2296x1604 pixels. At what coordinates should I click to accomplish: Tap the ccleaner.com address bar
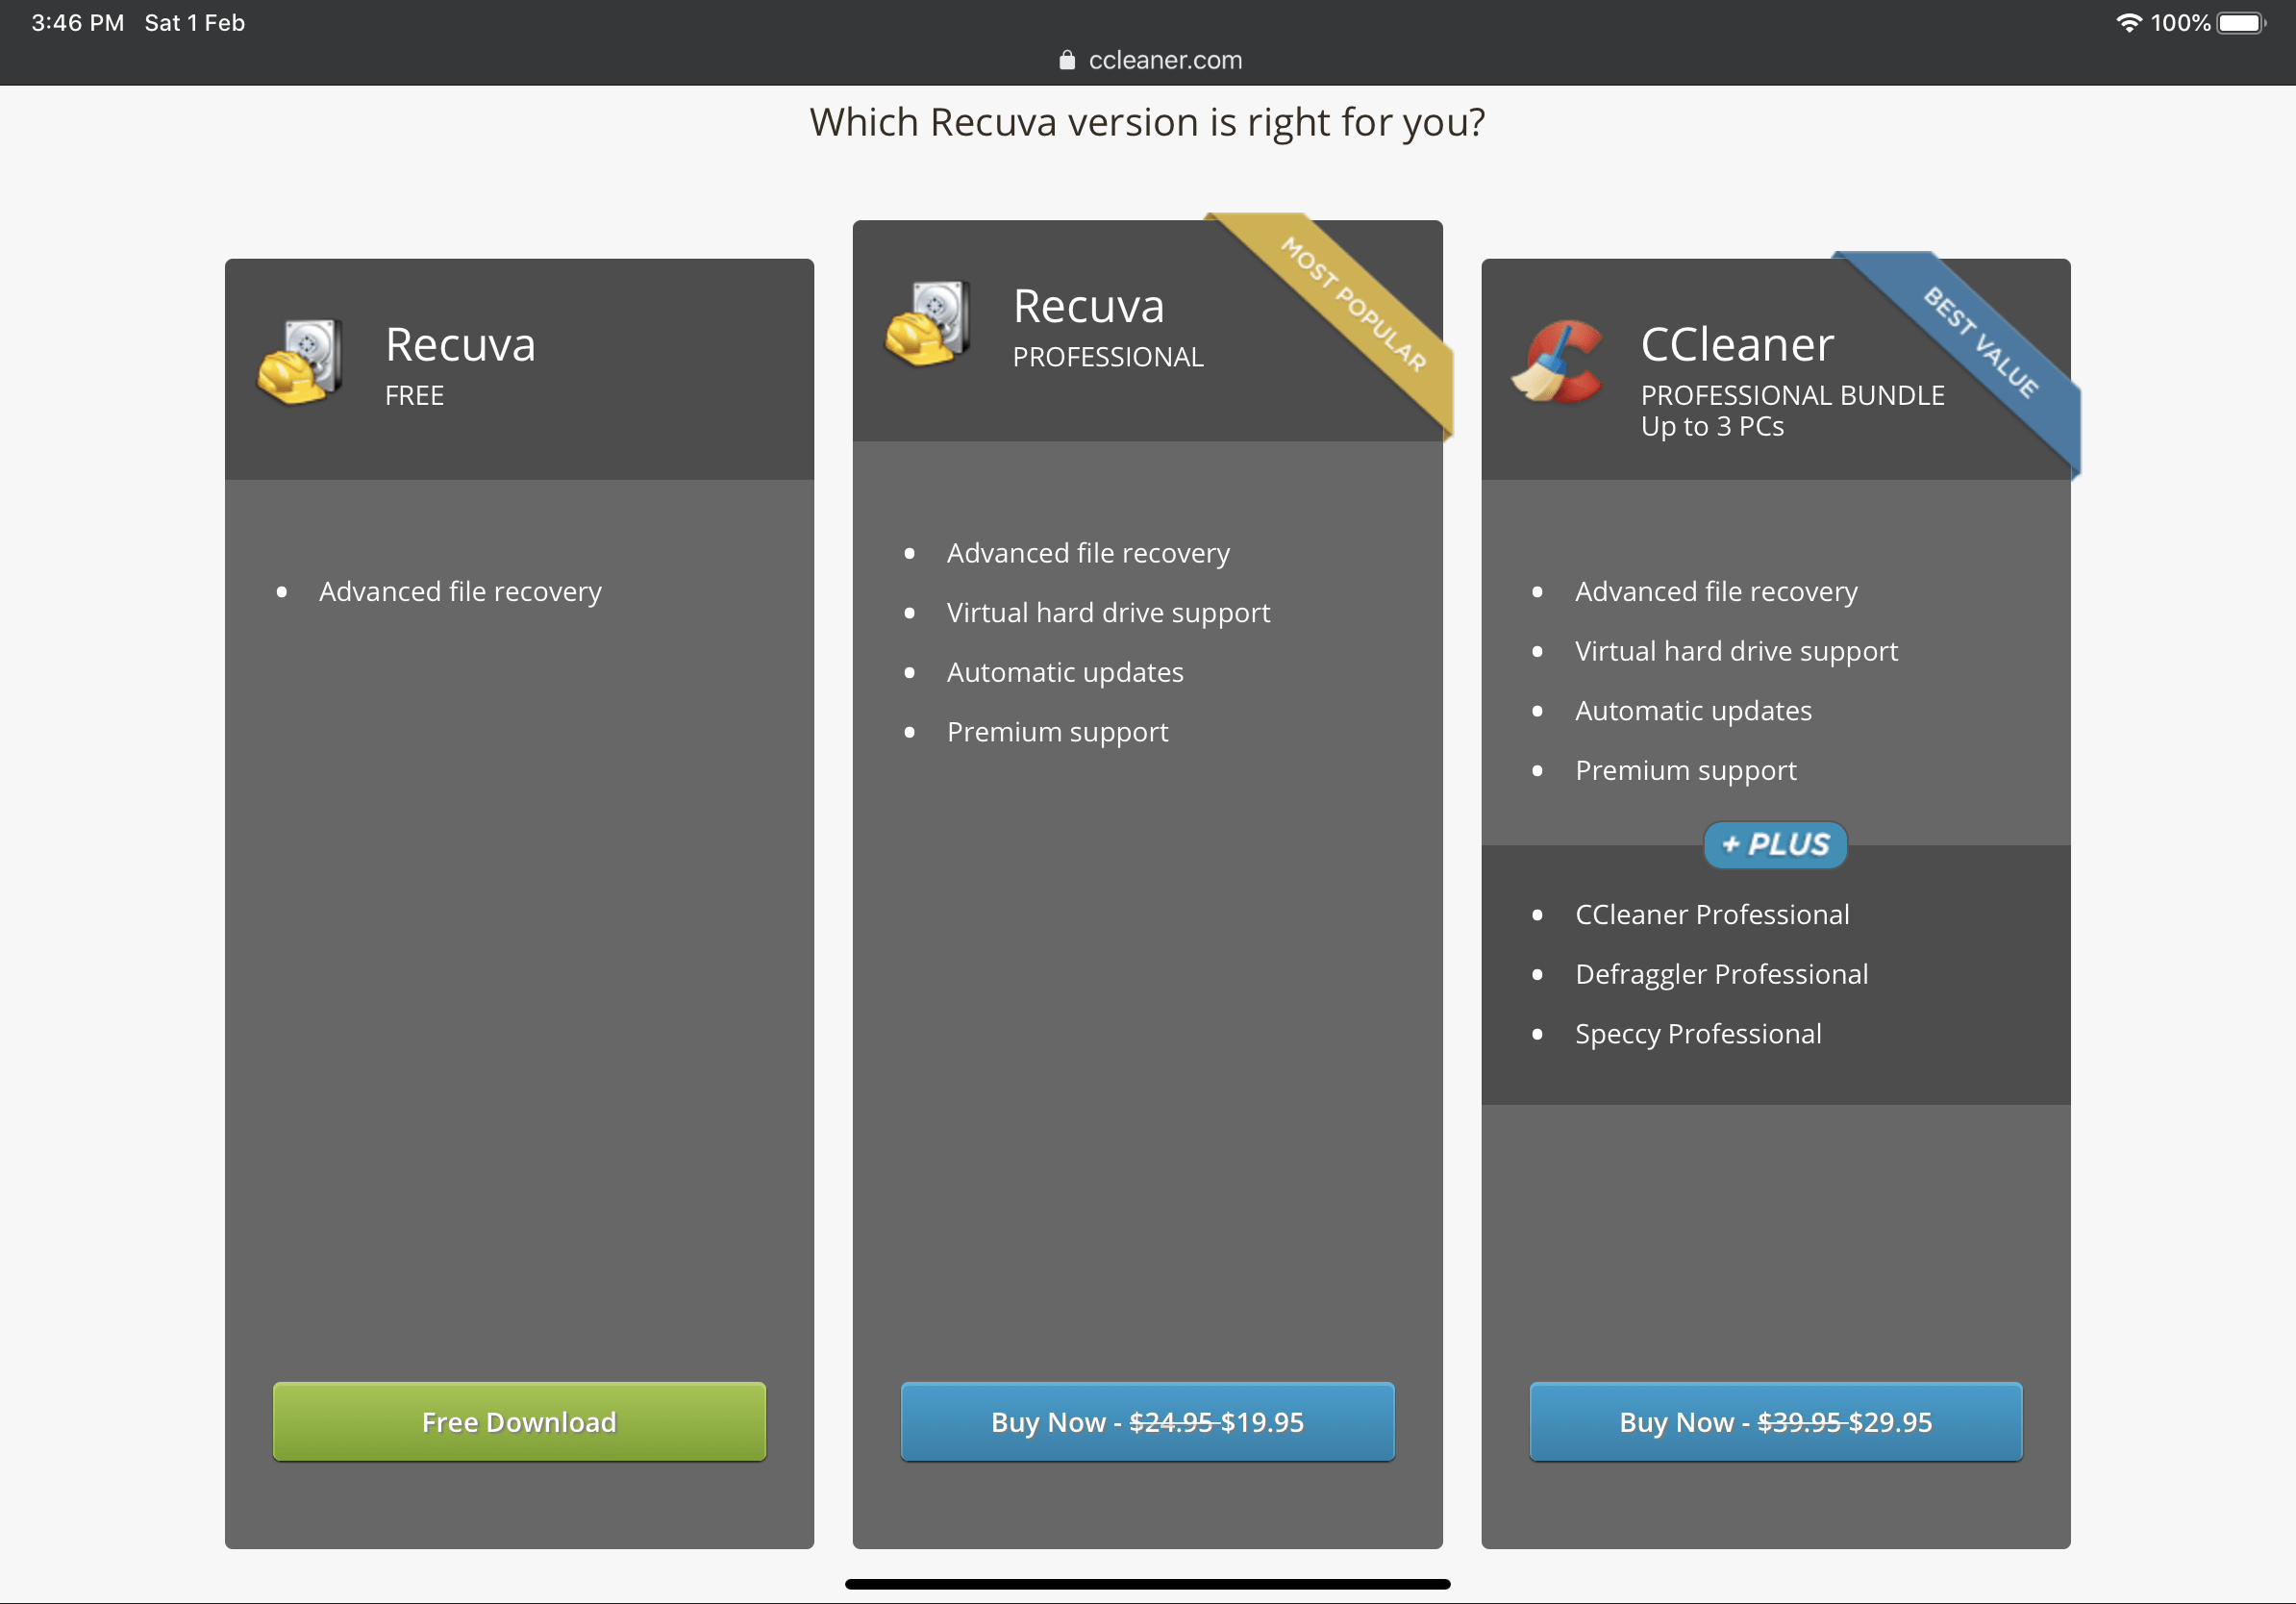(x=1150, y=60)
